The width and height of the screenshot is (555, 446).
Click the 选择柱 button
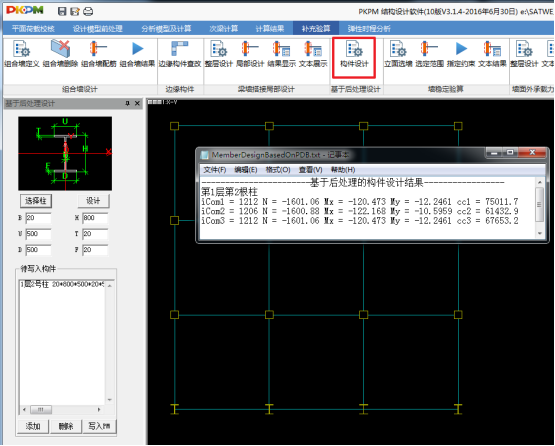[x=36, y=201]
